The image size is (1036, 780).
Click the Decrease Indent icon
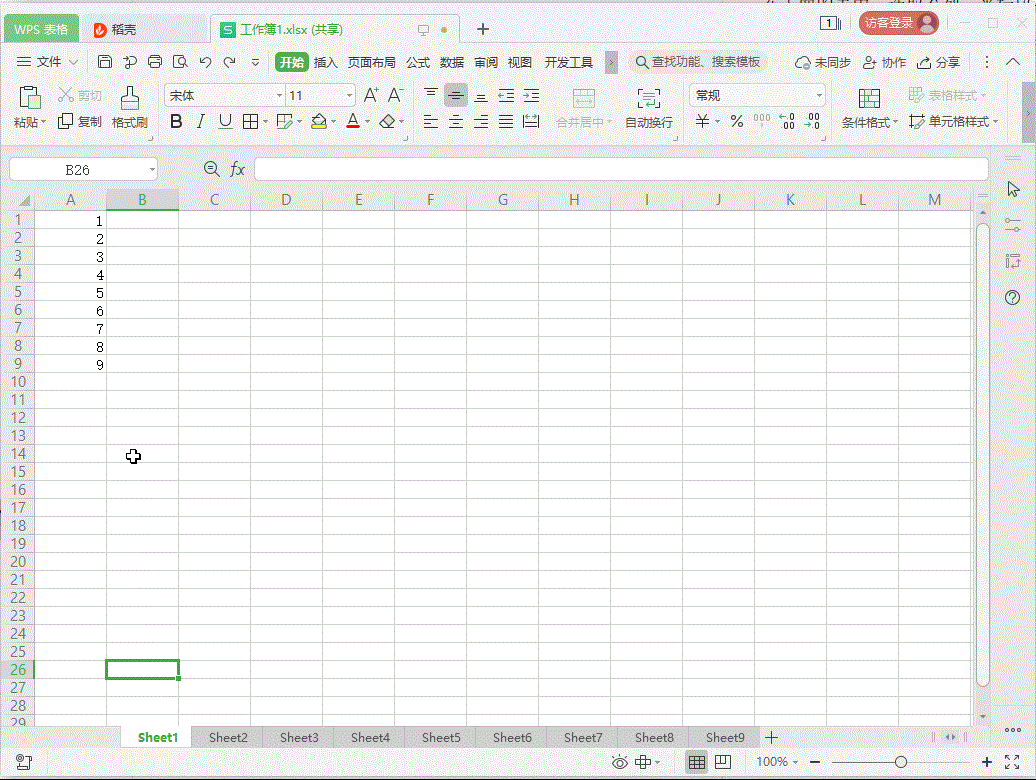click(506, 96)
